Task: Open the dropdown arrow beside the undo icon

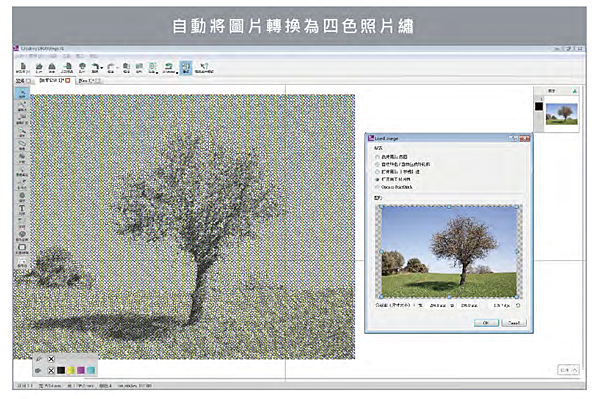Action: click(102, 68)
